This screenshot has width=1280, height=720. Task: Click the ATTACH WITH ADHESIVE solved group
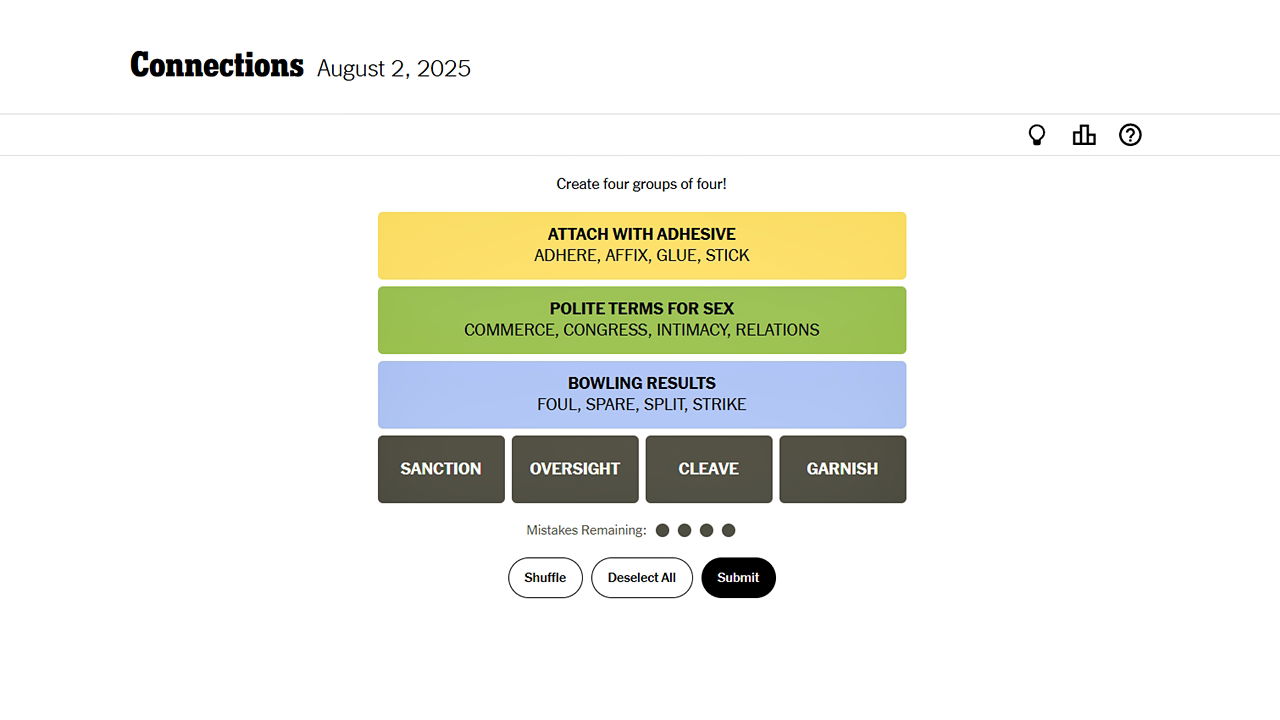(641, 245)
